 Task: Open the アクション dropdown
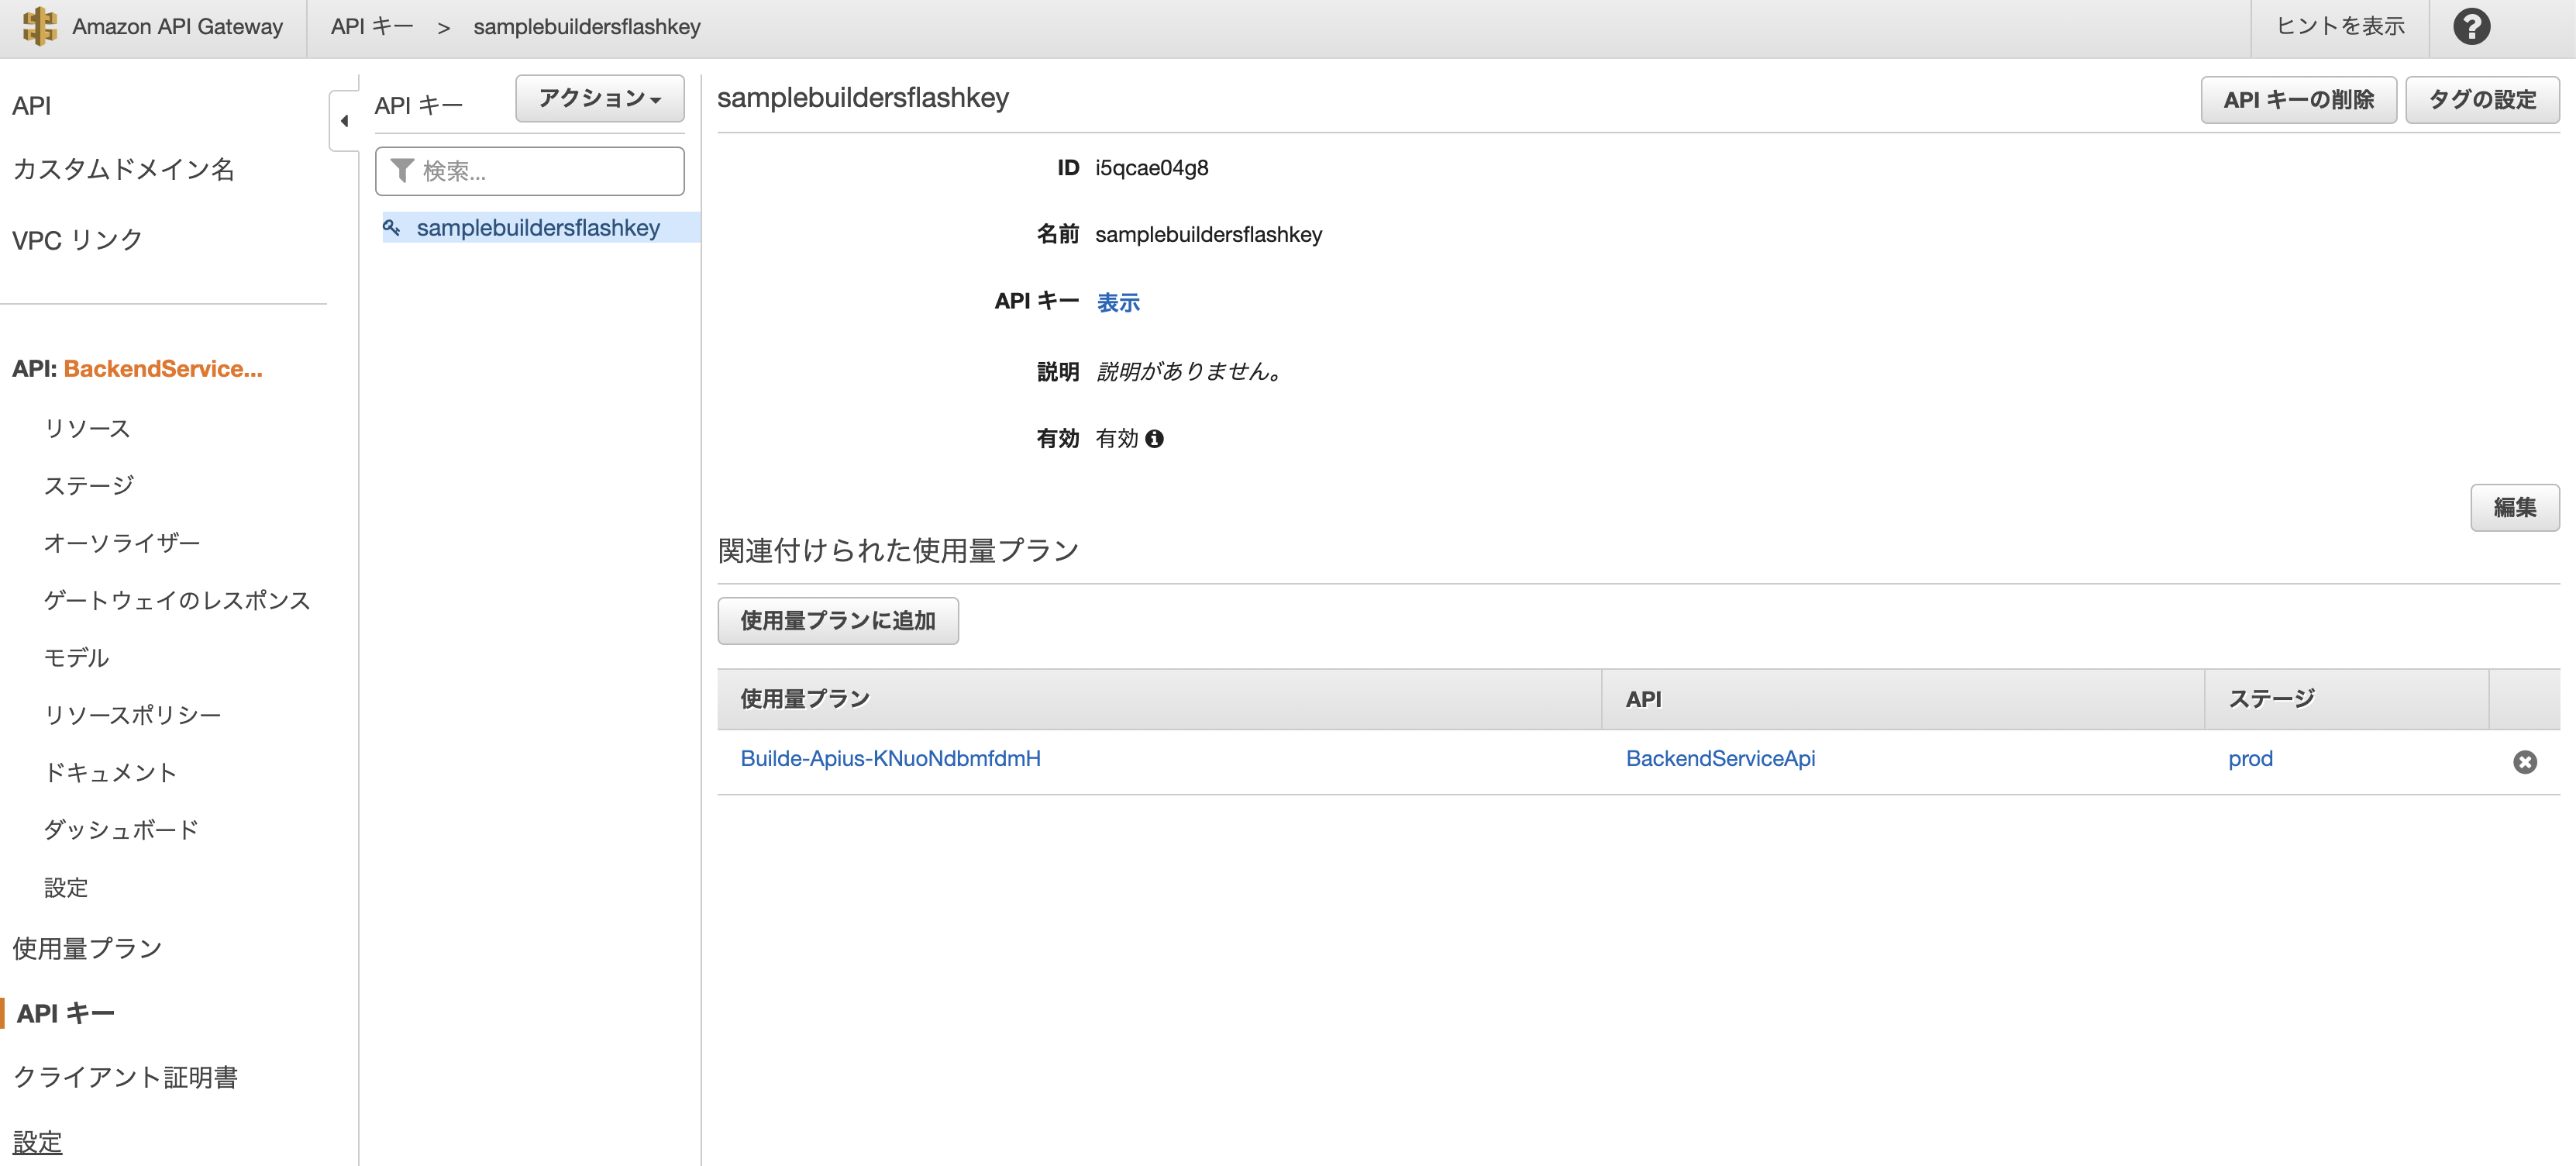[600, 99]
